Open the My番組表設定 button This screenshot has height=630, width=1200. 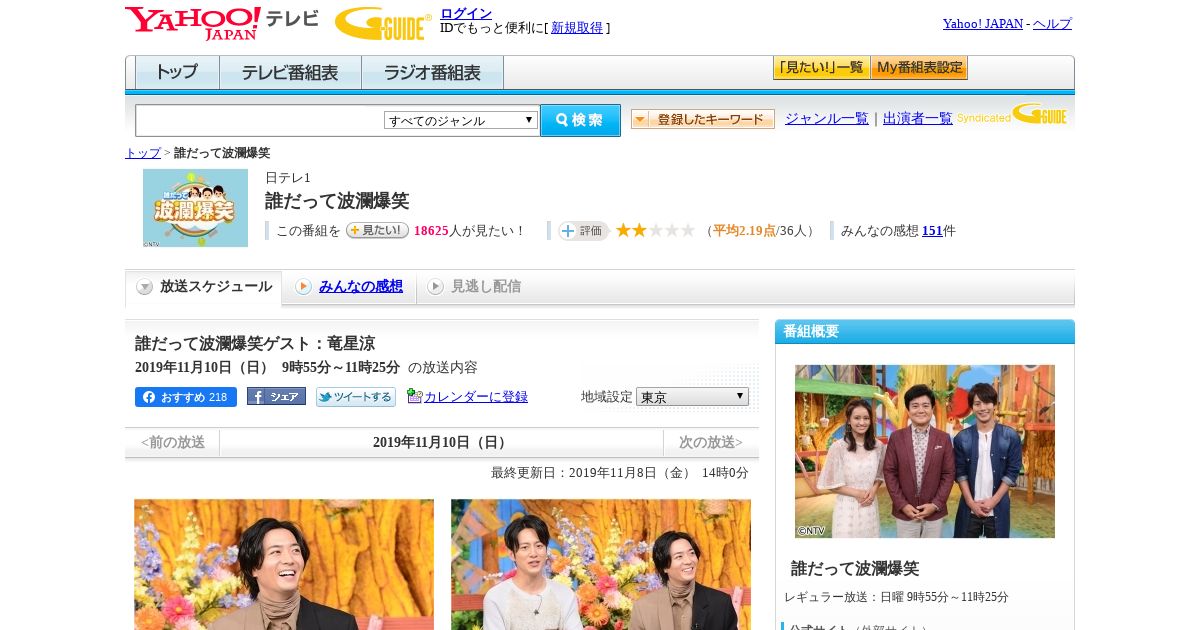919,68
